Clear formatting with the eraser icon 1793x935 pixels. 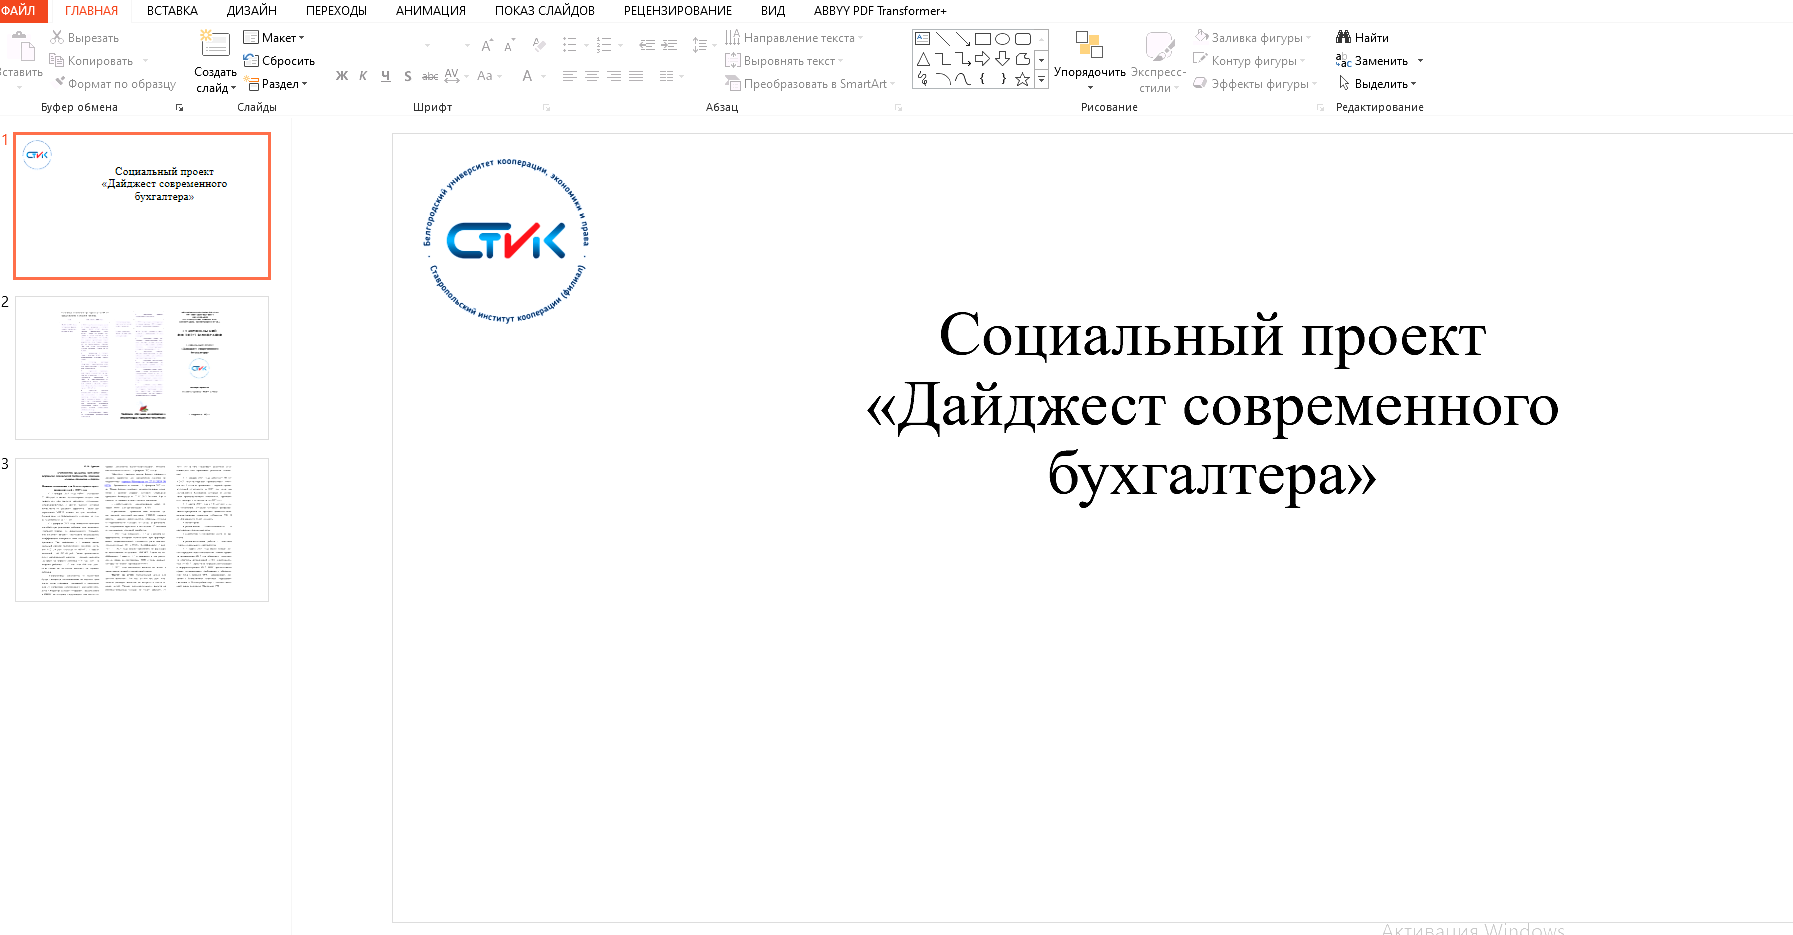[x=539, y=45]
